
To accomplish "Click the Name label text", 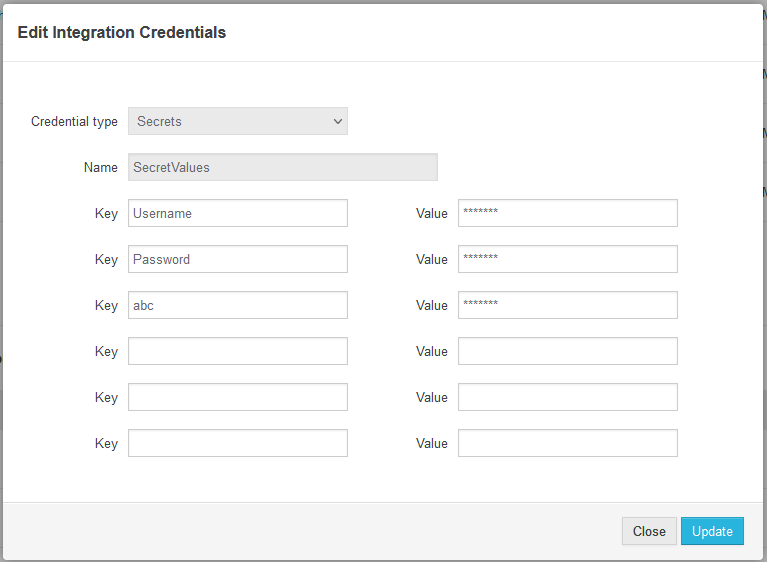I will (x=100, y=167).
